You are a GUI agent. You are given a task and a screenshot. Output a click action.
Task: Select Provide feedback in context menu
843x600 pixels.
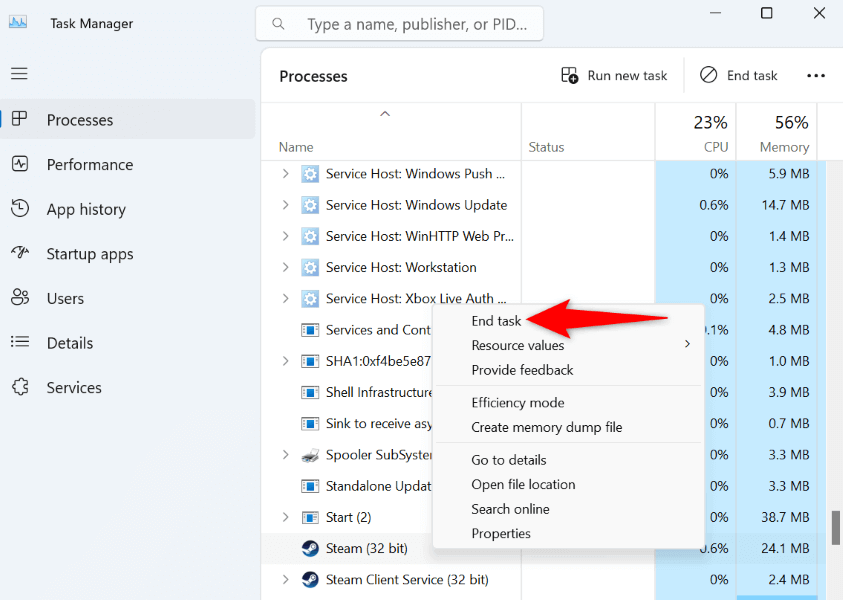pos(568,370)
